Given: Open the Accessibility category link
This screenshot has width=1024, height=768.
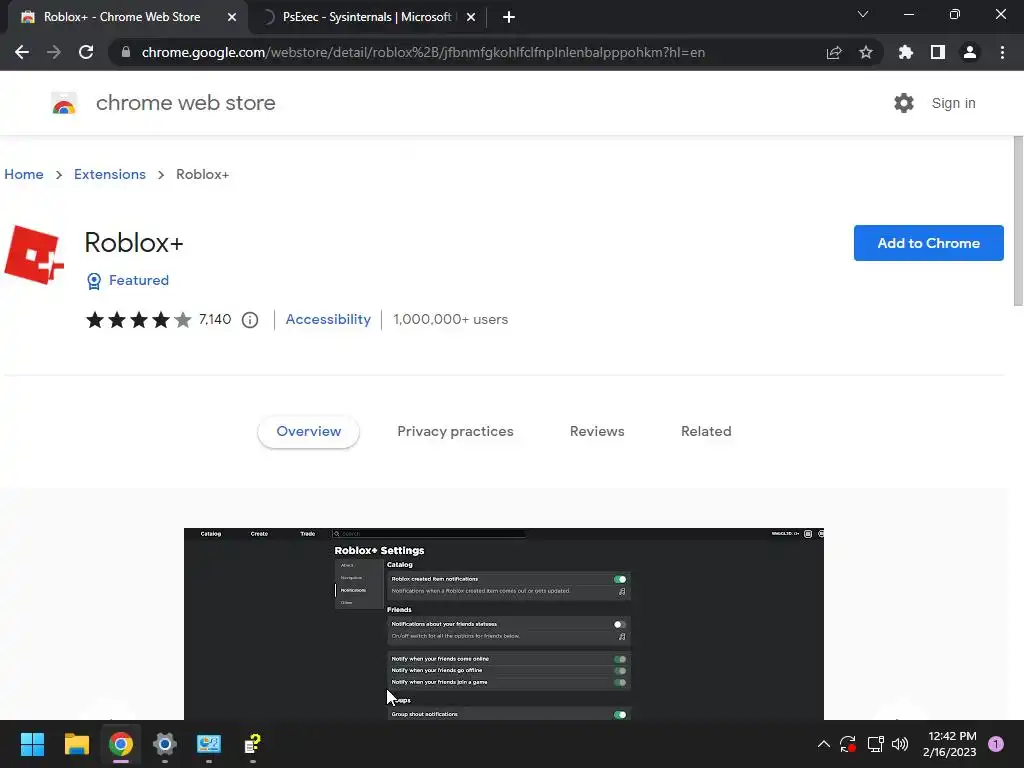Looking at the screenshot, I should point(328,319).
